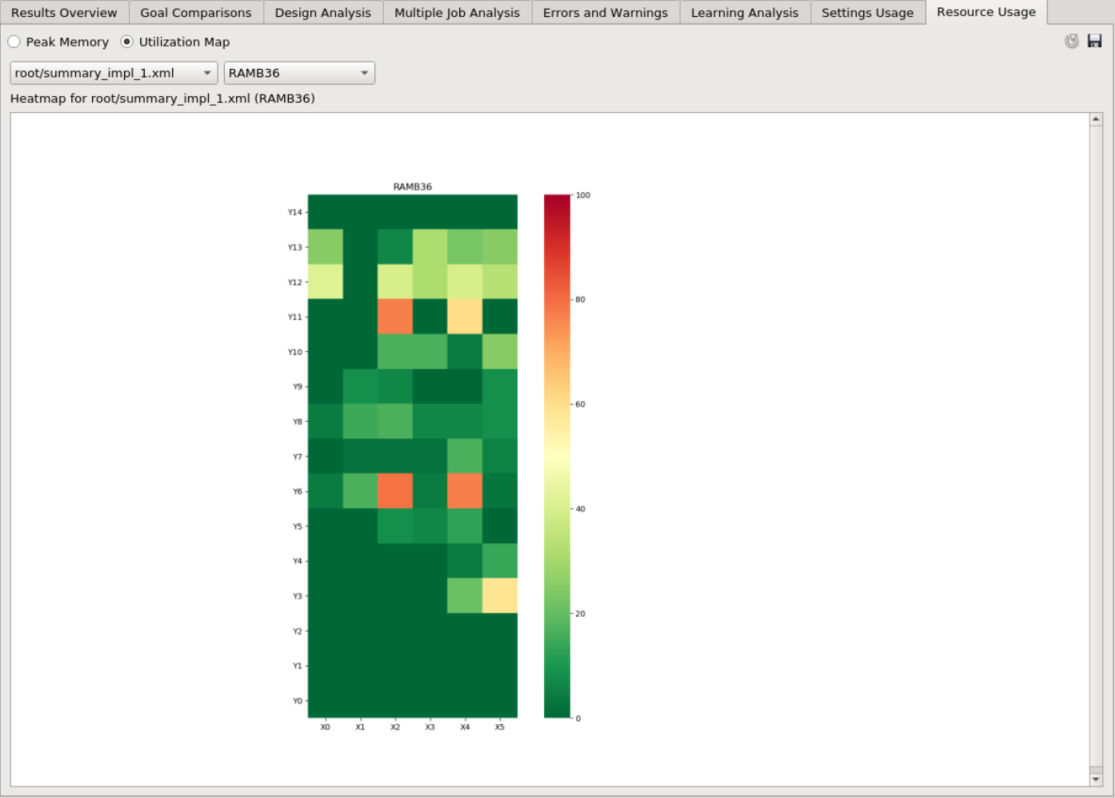Click the RAMB36 chart title
This screenshot has width=1115, height=798.
(412, 187)
